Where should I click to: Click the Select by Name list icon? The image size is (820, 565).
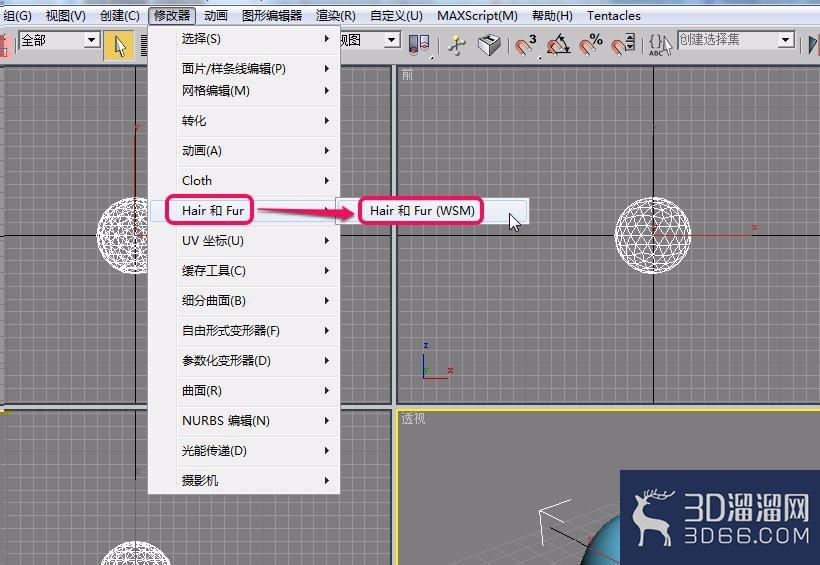pyautogui.click(x=144, y=46)
